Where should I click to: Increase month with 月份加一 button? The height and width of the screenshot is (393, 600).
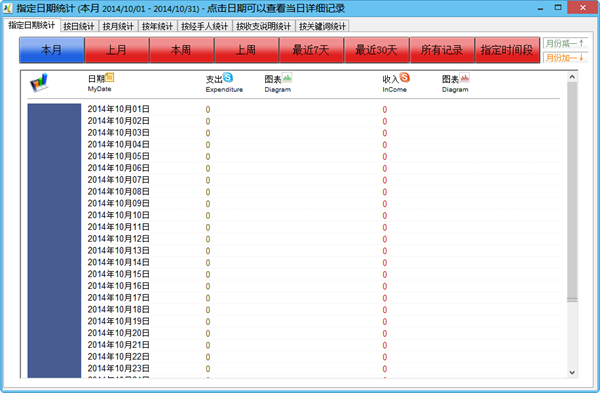pos(565,57)
